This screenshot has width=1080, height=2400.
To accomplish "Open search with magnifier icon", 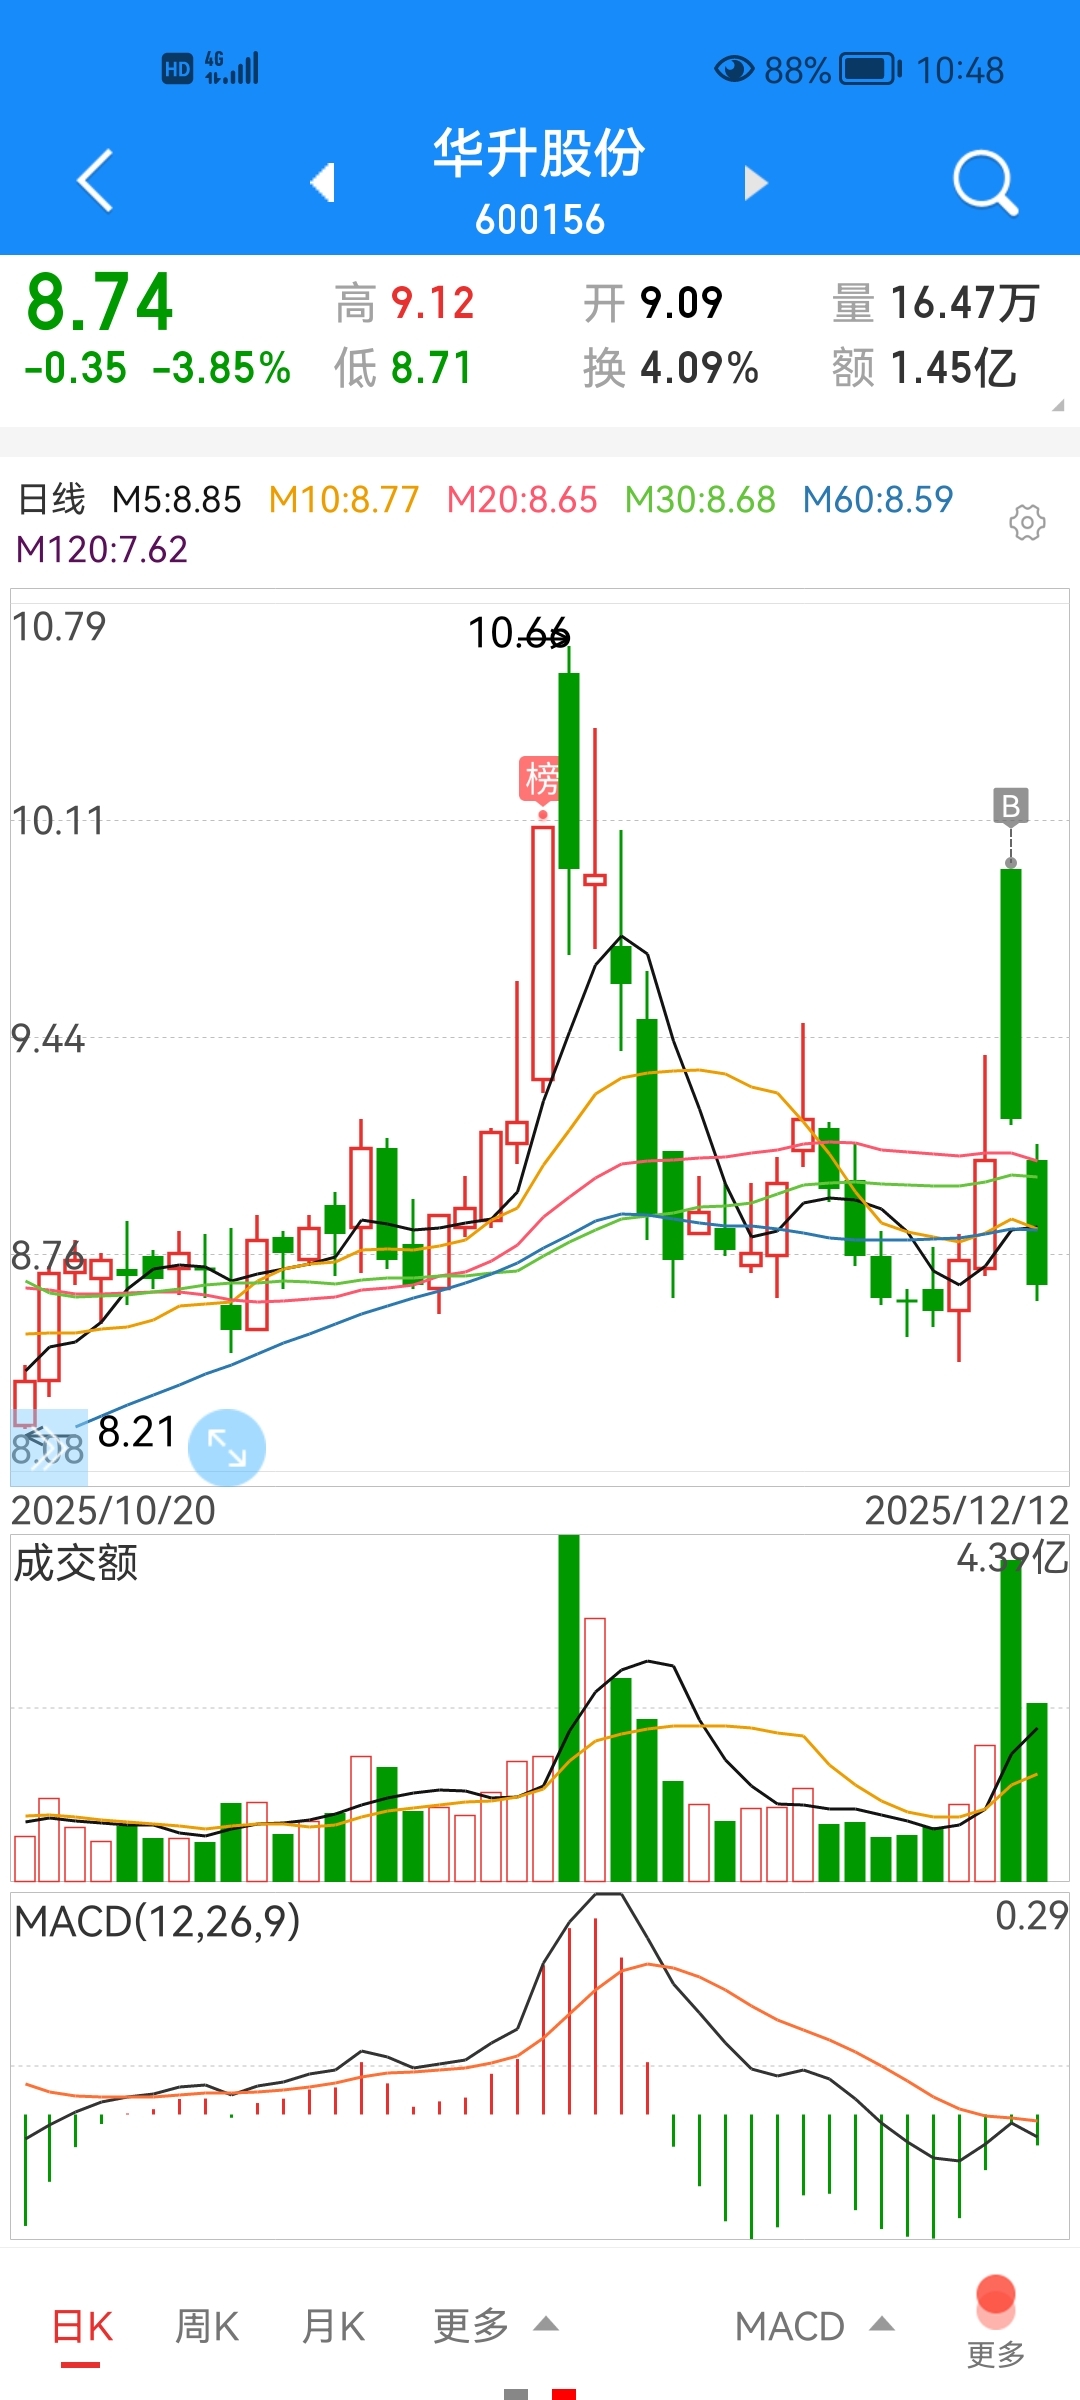I will (x=986, y=183).
